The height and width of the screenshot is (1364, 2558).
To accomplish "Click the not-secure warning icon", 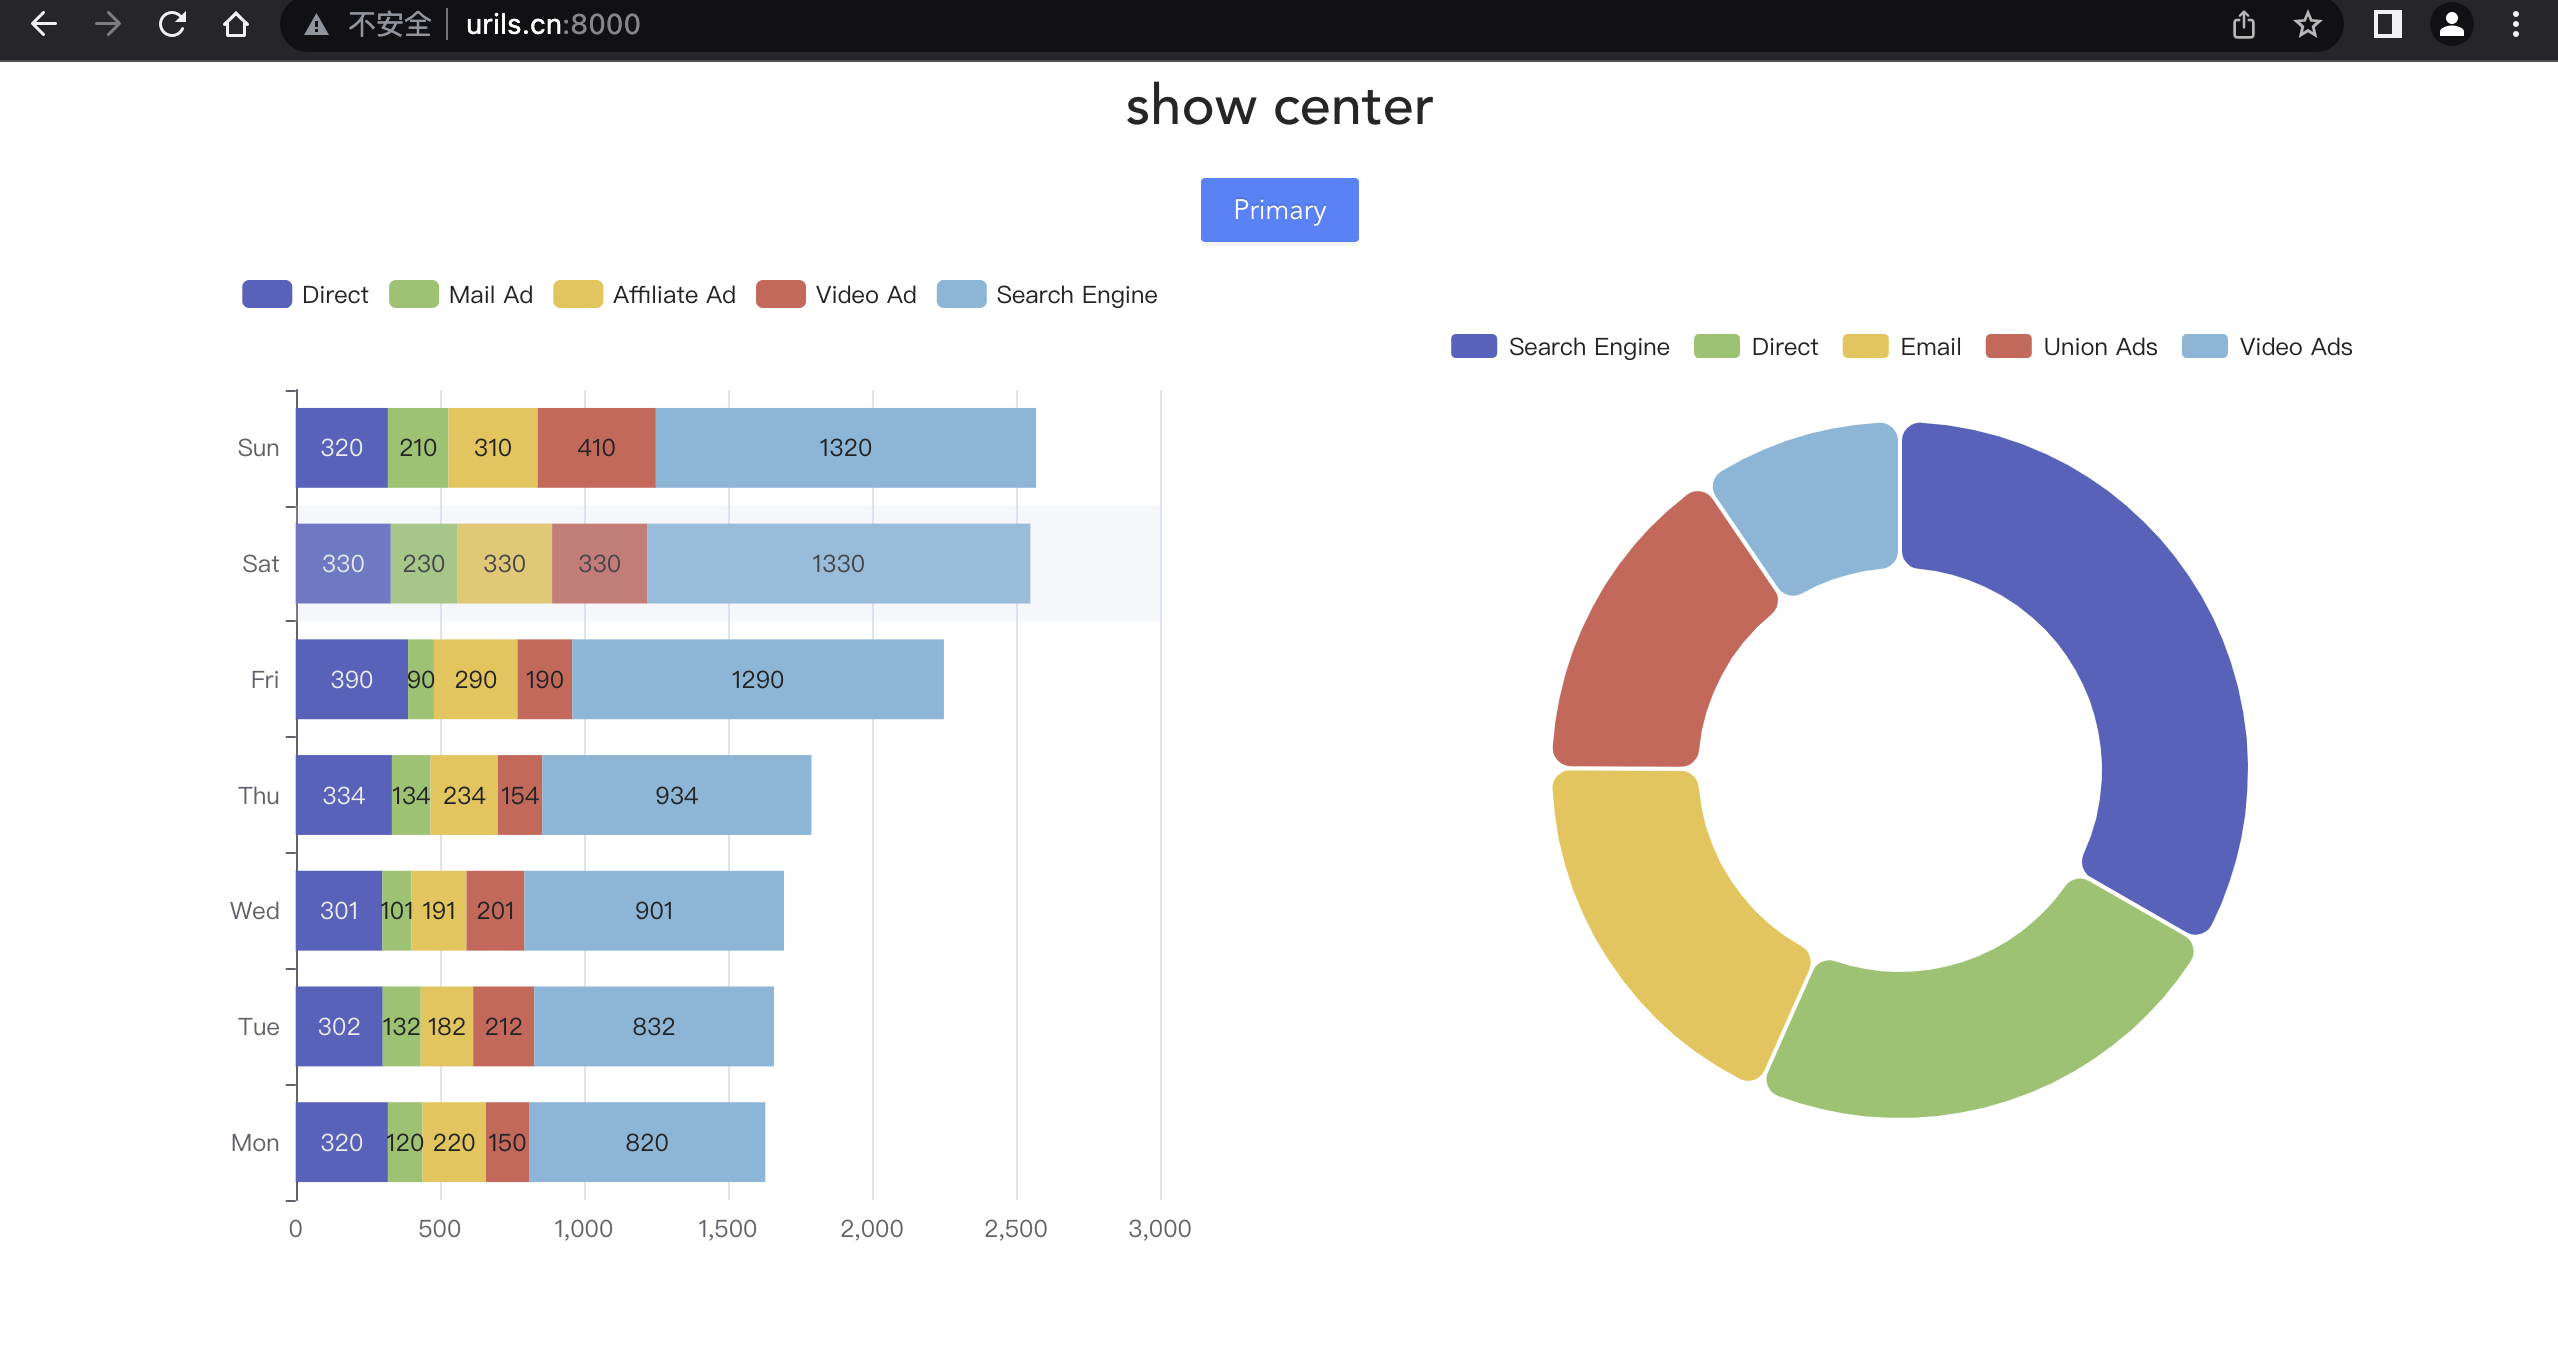I will pos(317,25).
